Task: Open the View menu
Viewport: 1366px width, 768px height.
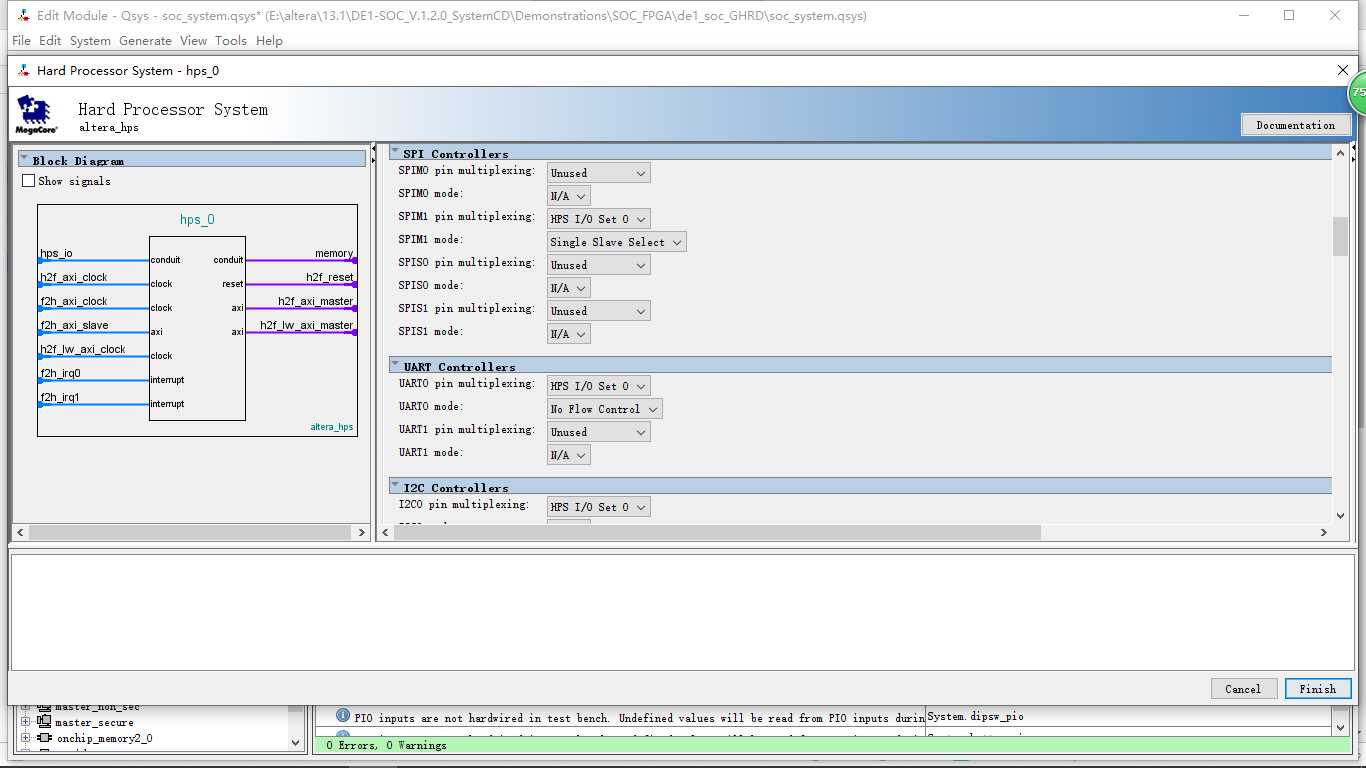Action: tap(193, 41)
